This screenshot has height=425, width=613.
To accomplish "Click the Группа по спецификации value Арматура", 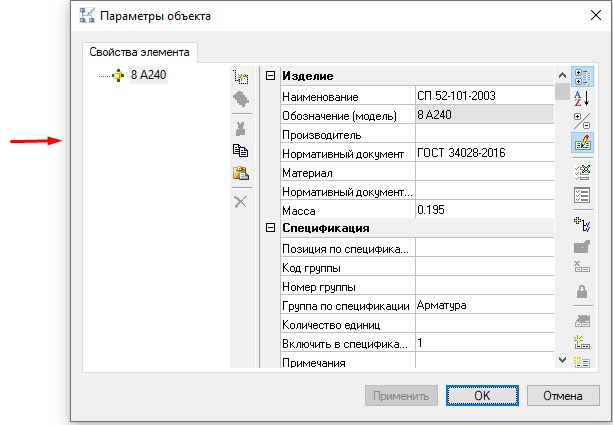I will [483, 306].
